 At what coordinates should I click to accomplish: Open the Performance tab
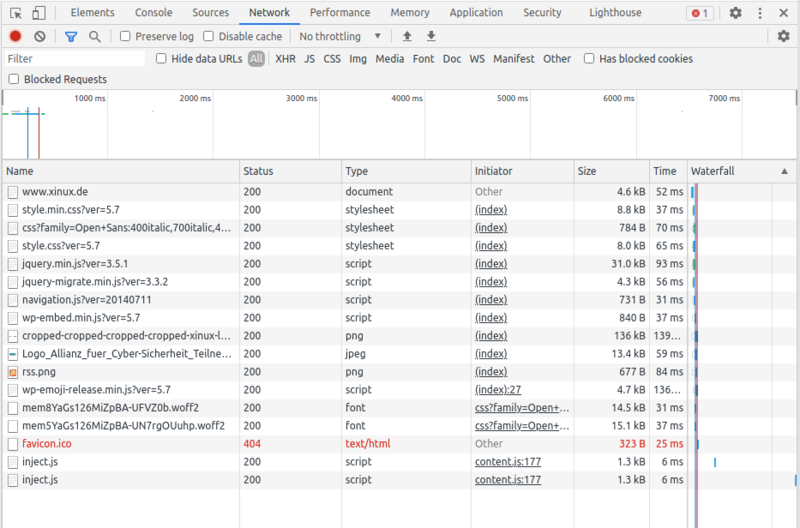[x=339, y=13]
